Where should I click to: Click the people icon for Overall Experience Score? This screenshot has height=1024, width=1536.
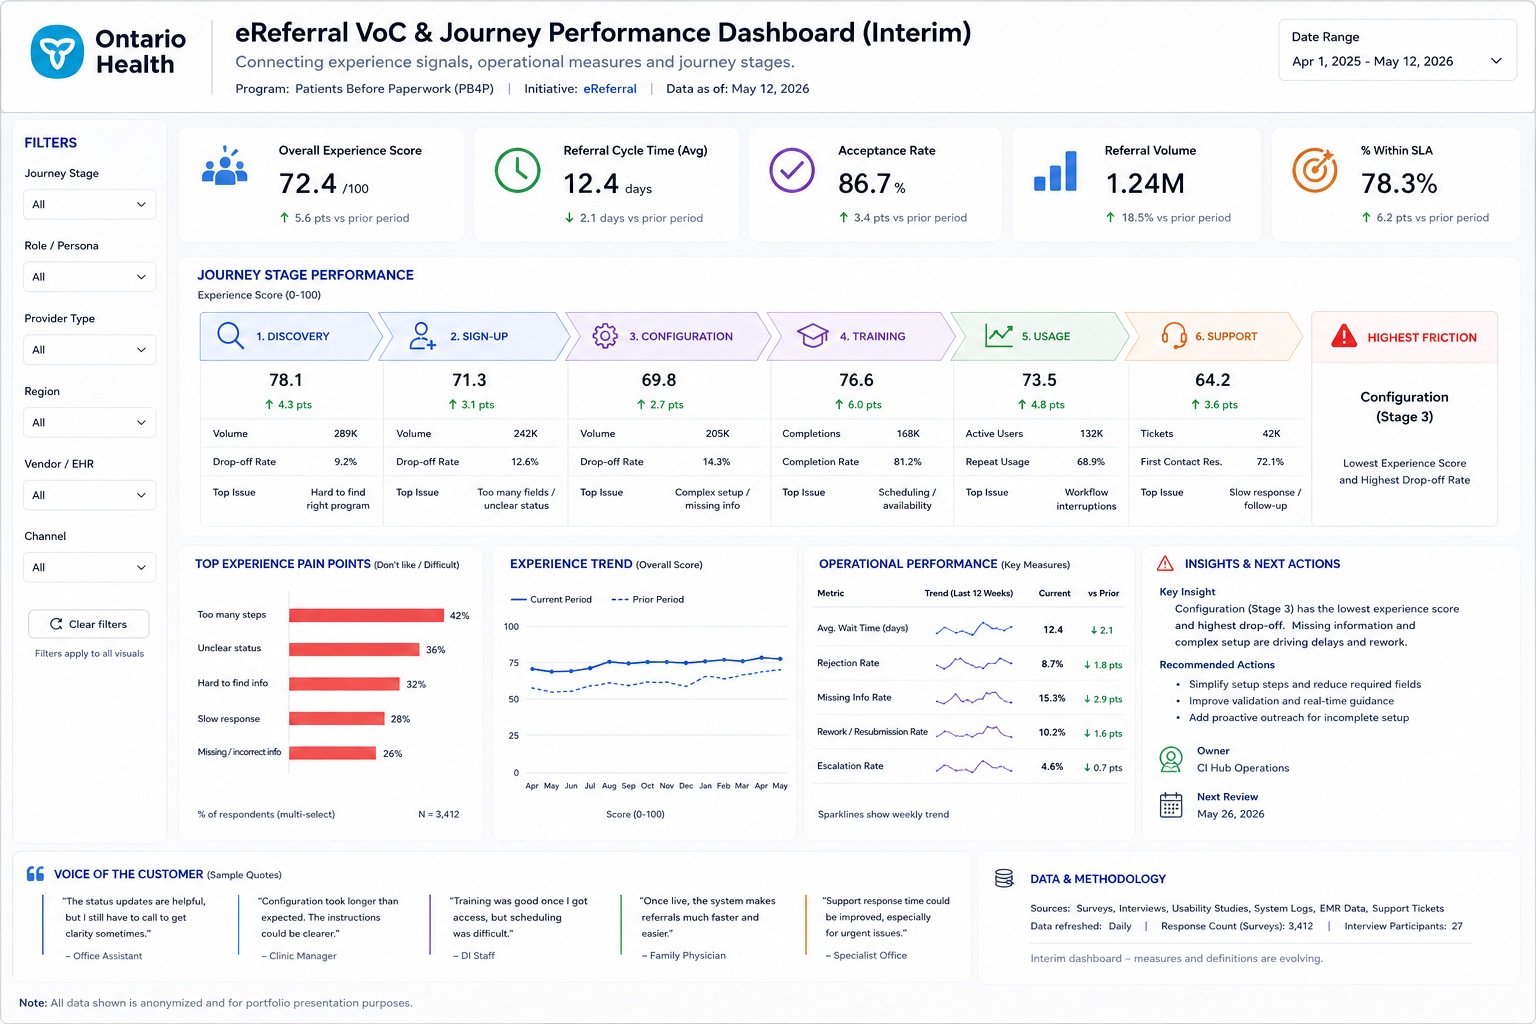point(225,166)
